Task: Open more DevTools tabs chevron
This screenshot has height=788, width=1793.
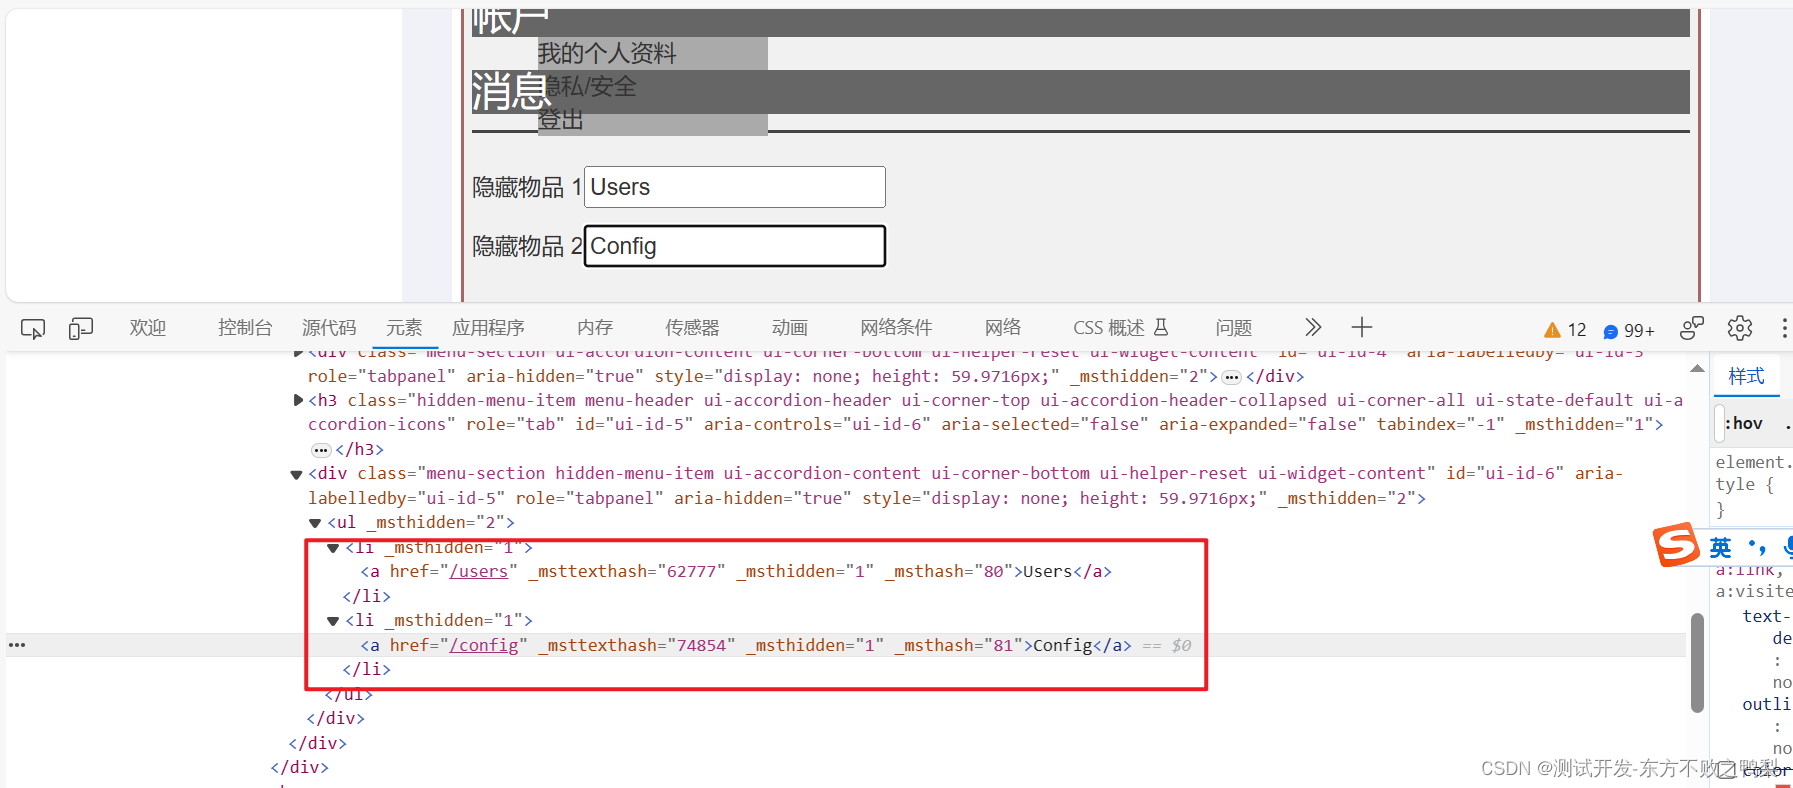Action: click(x=1313, y=327)
